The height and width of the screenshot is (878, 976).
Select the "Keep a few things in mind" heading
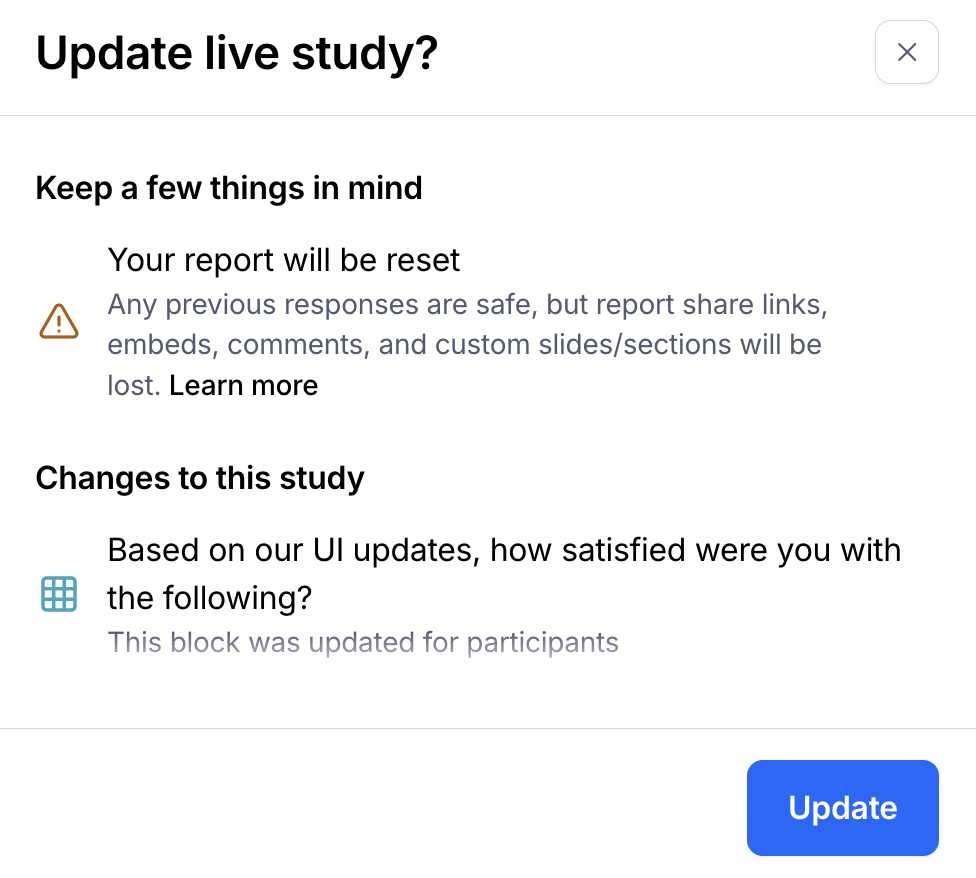229,188
